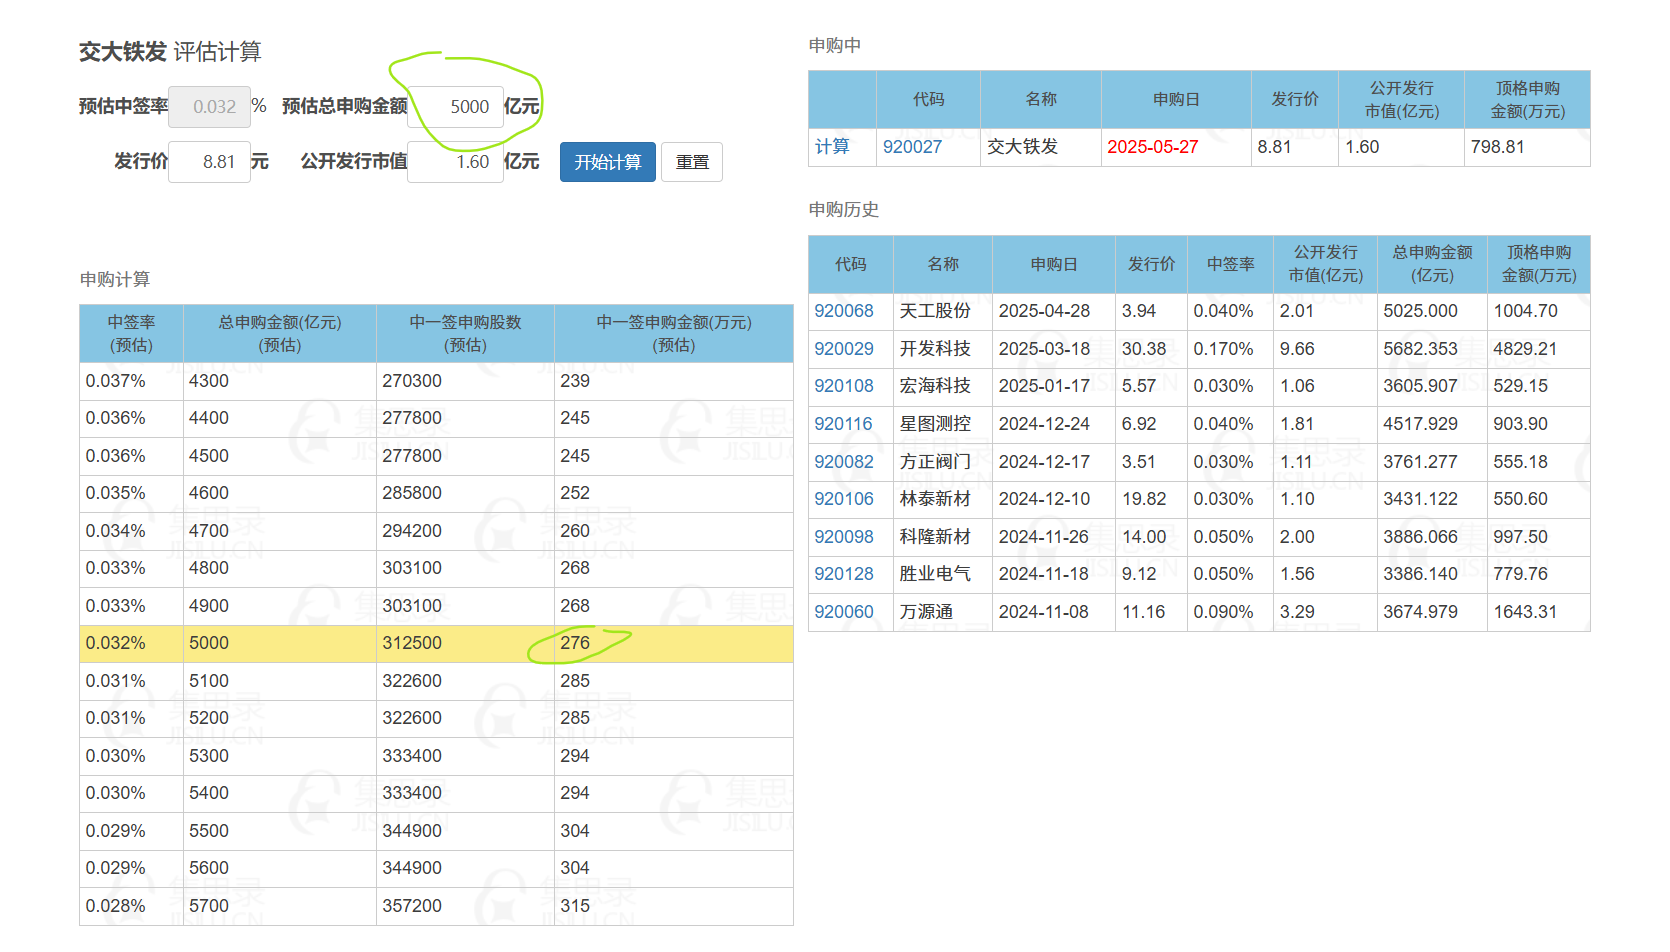Open stock code link 920027

point(912,147)
